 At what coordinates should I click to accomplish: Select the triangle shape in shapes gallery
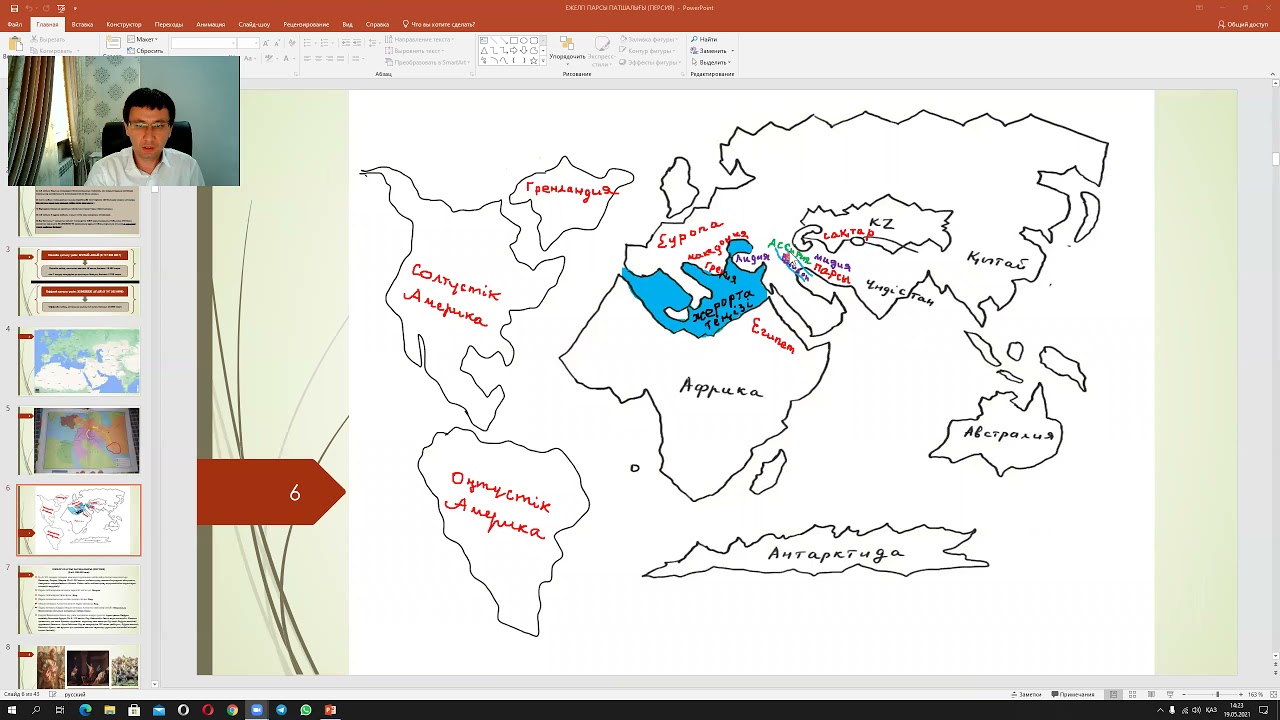click(x=484, y=51)
